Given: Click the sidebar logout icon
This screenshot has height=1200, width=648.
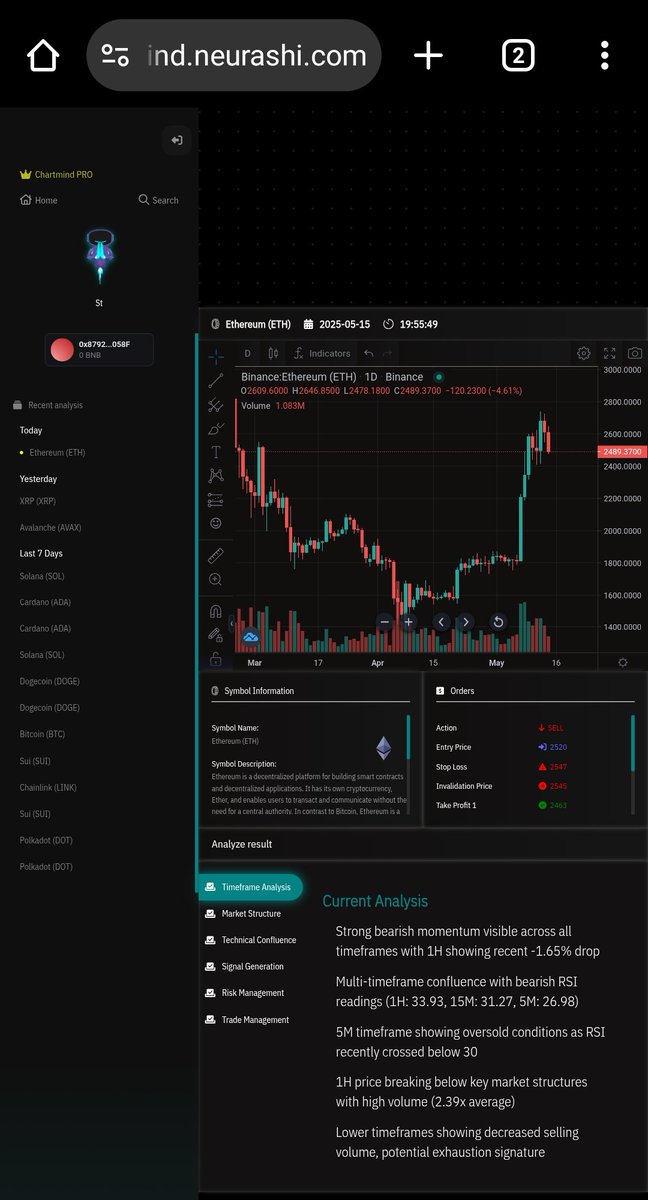Looking at the screenshot, I should coord(176,140).
